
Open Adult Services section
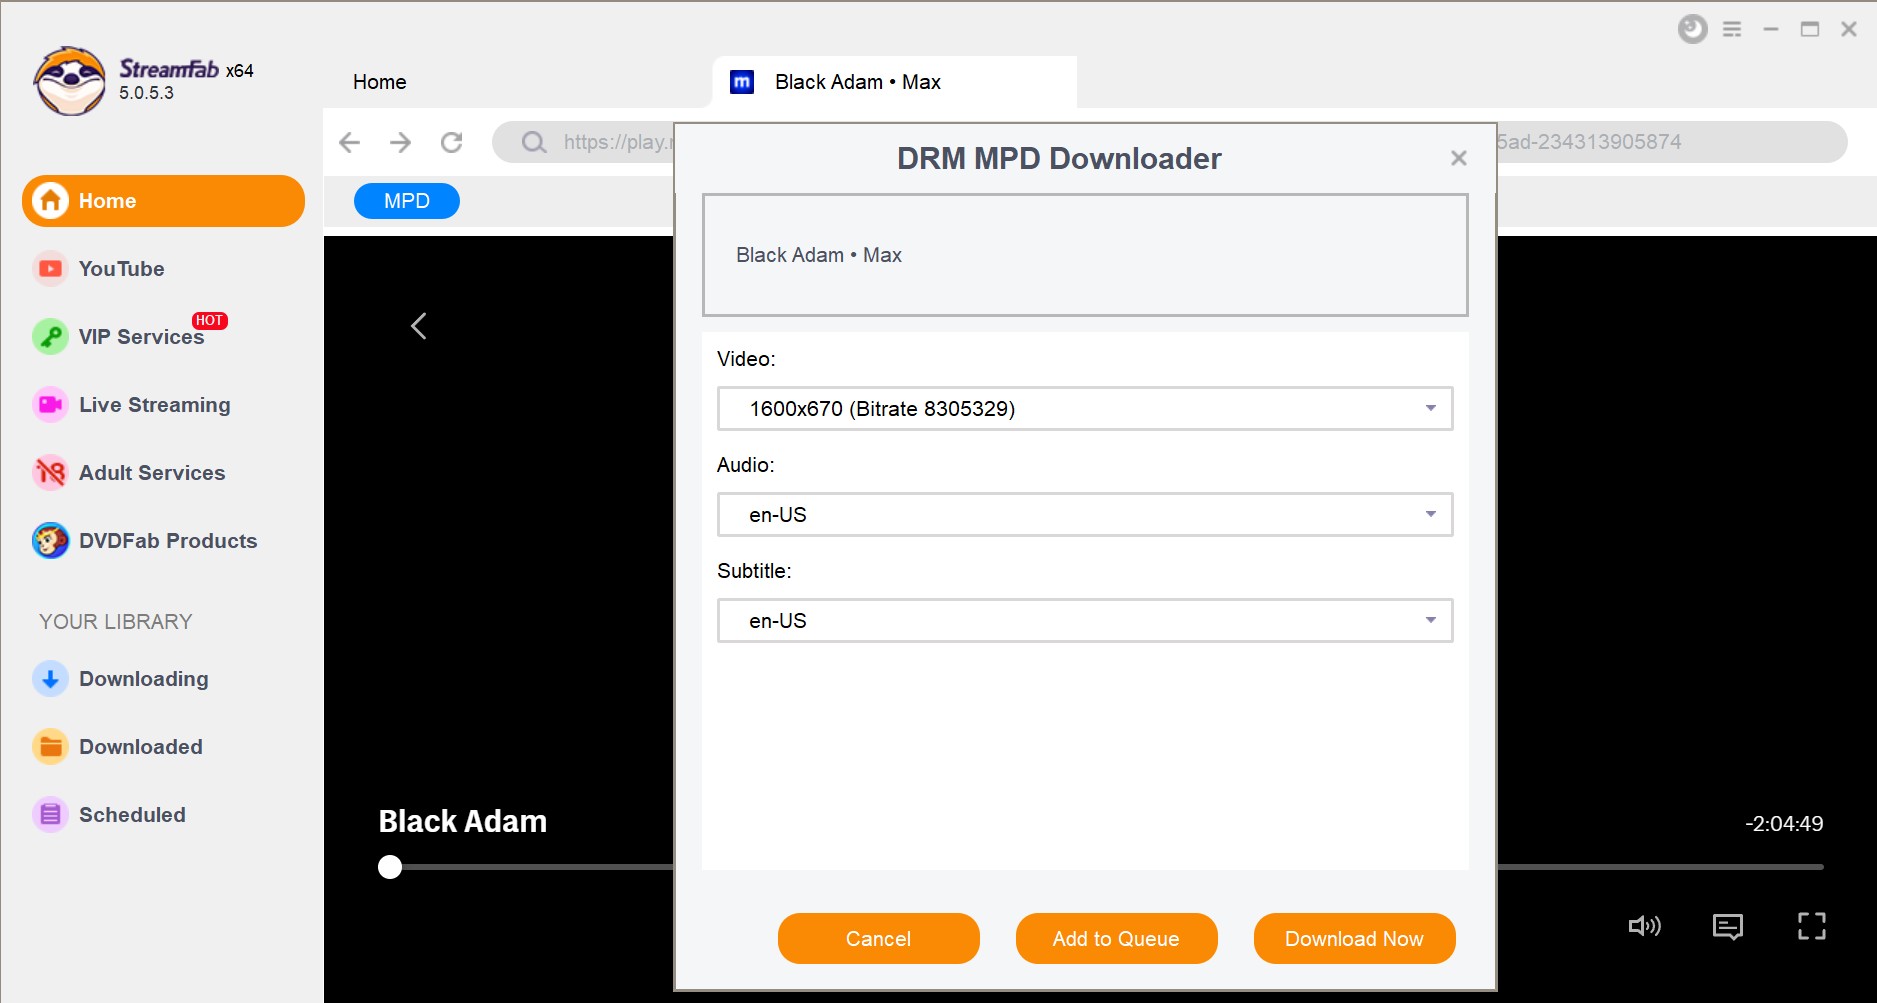point(152,473)
